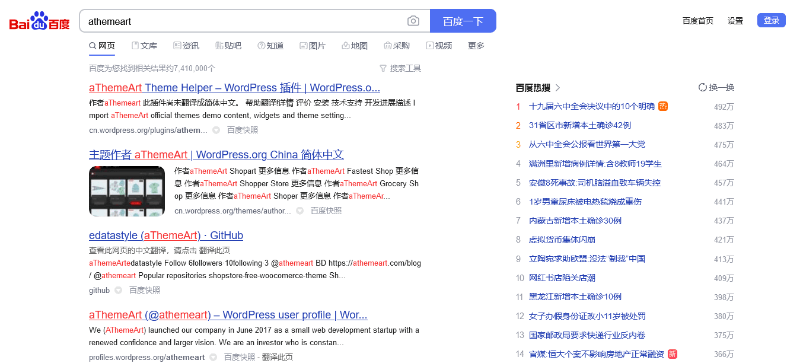Open hot search 立陶宛求助欧盟
This screenshot has width=800, height=364.
[587, 259]
